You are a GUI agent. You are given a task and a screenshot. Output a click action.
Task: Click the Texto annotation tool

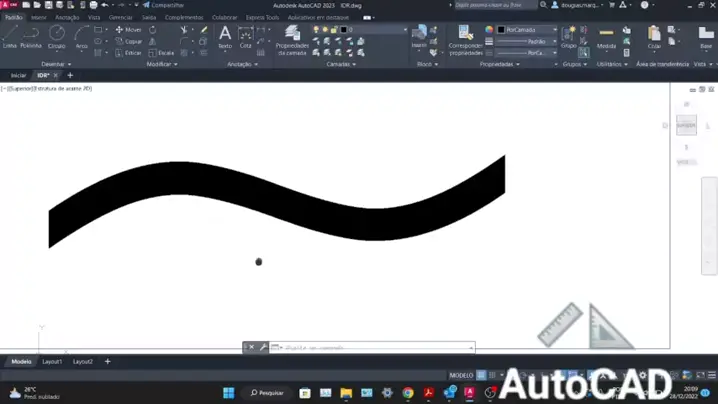[225, 38]
